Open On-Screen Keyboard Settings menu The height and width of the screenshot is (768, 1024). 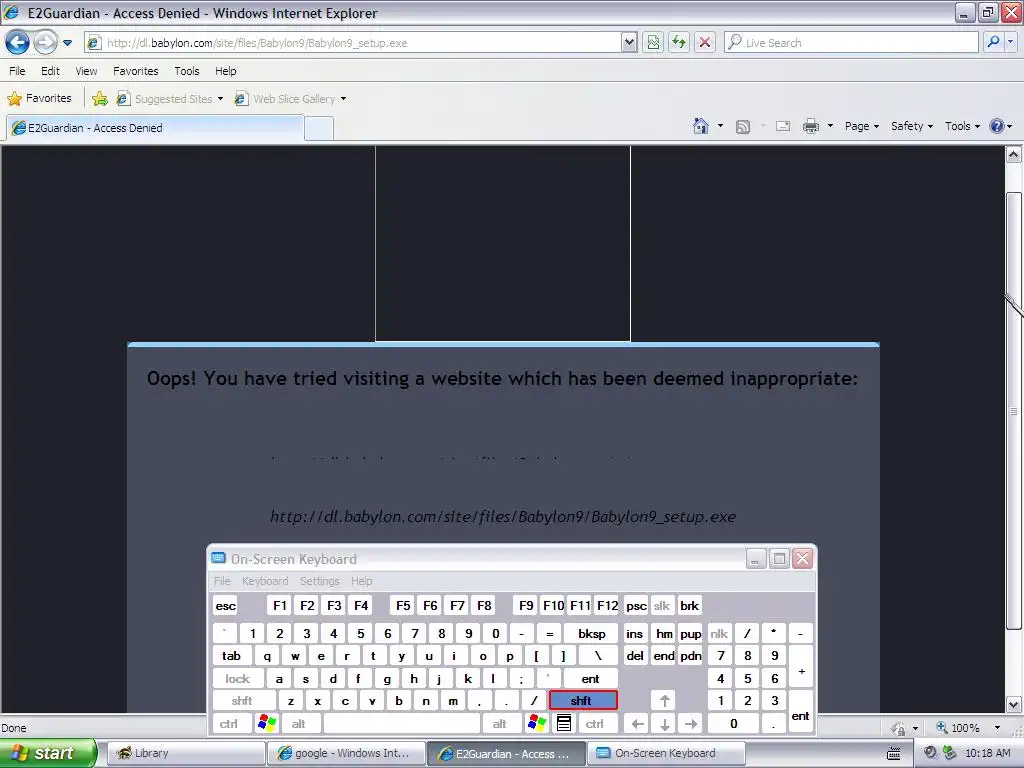319,581
